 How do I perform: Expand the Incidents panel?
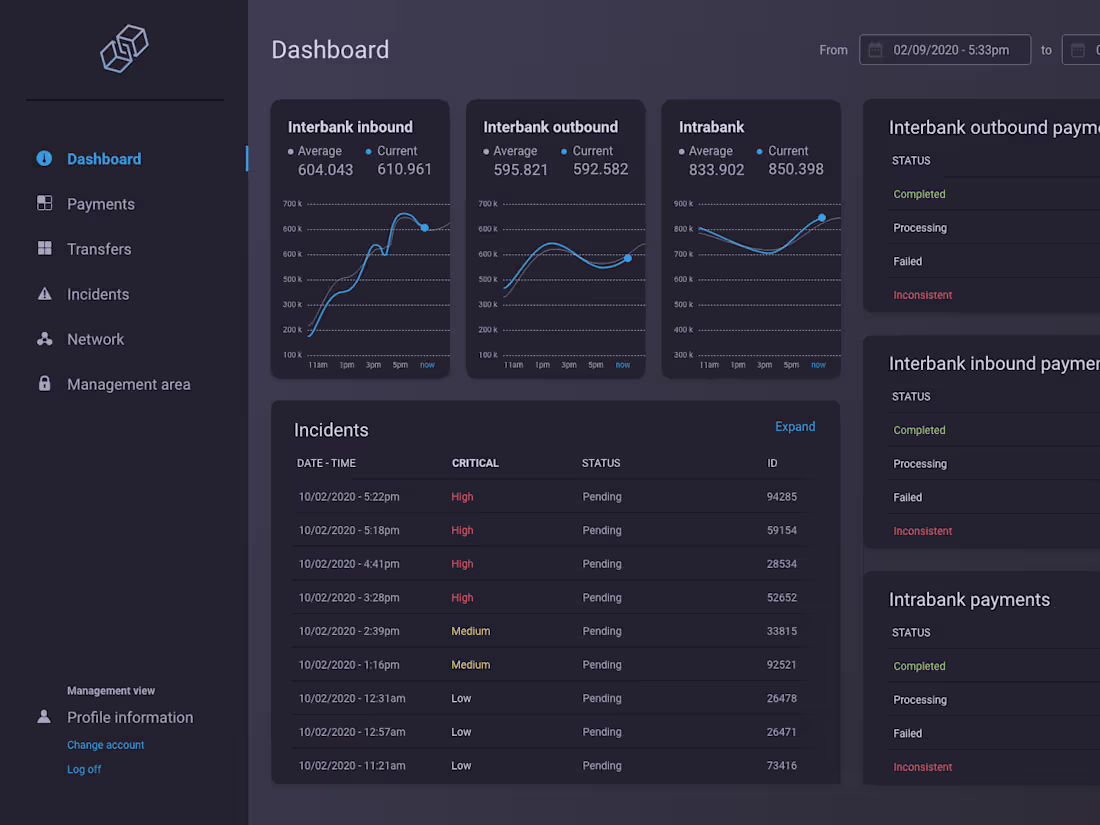795,427
